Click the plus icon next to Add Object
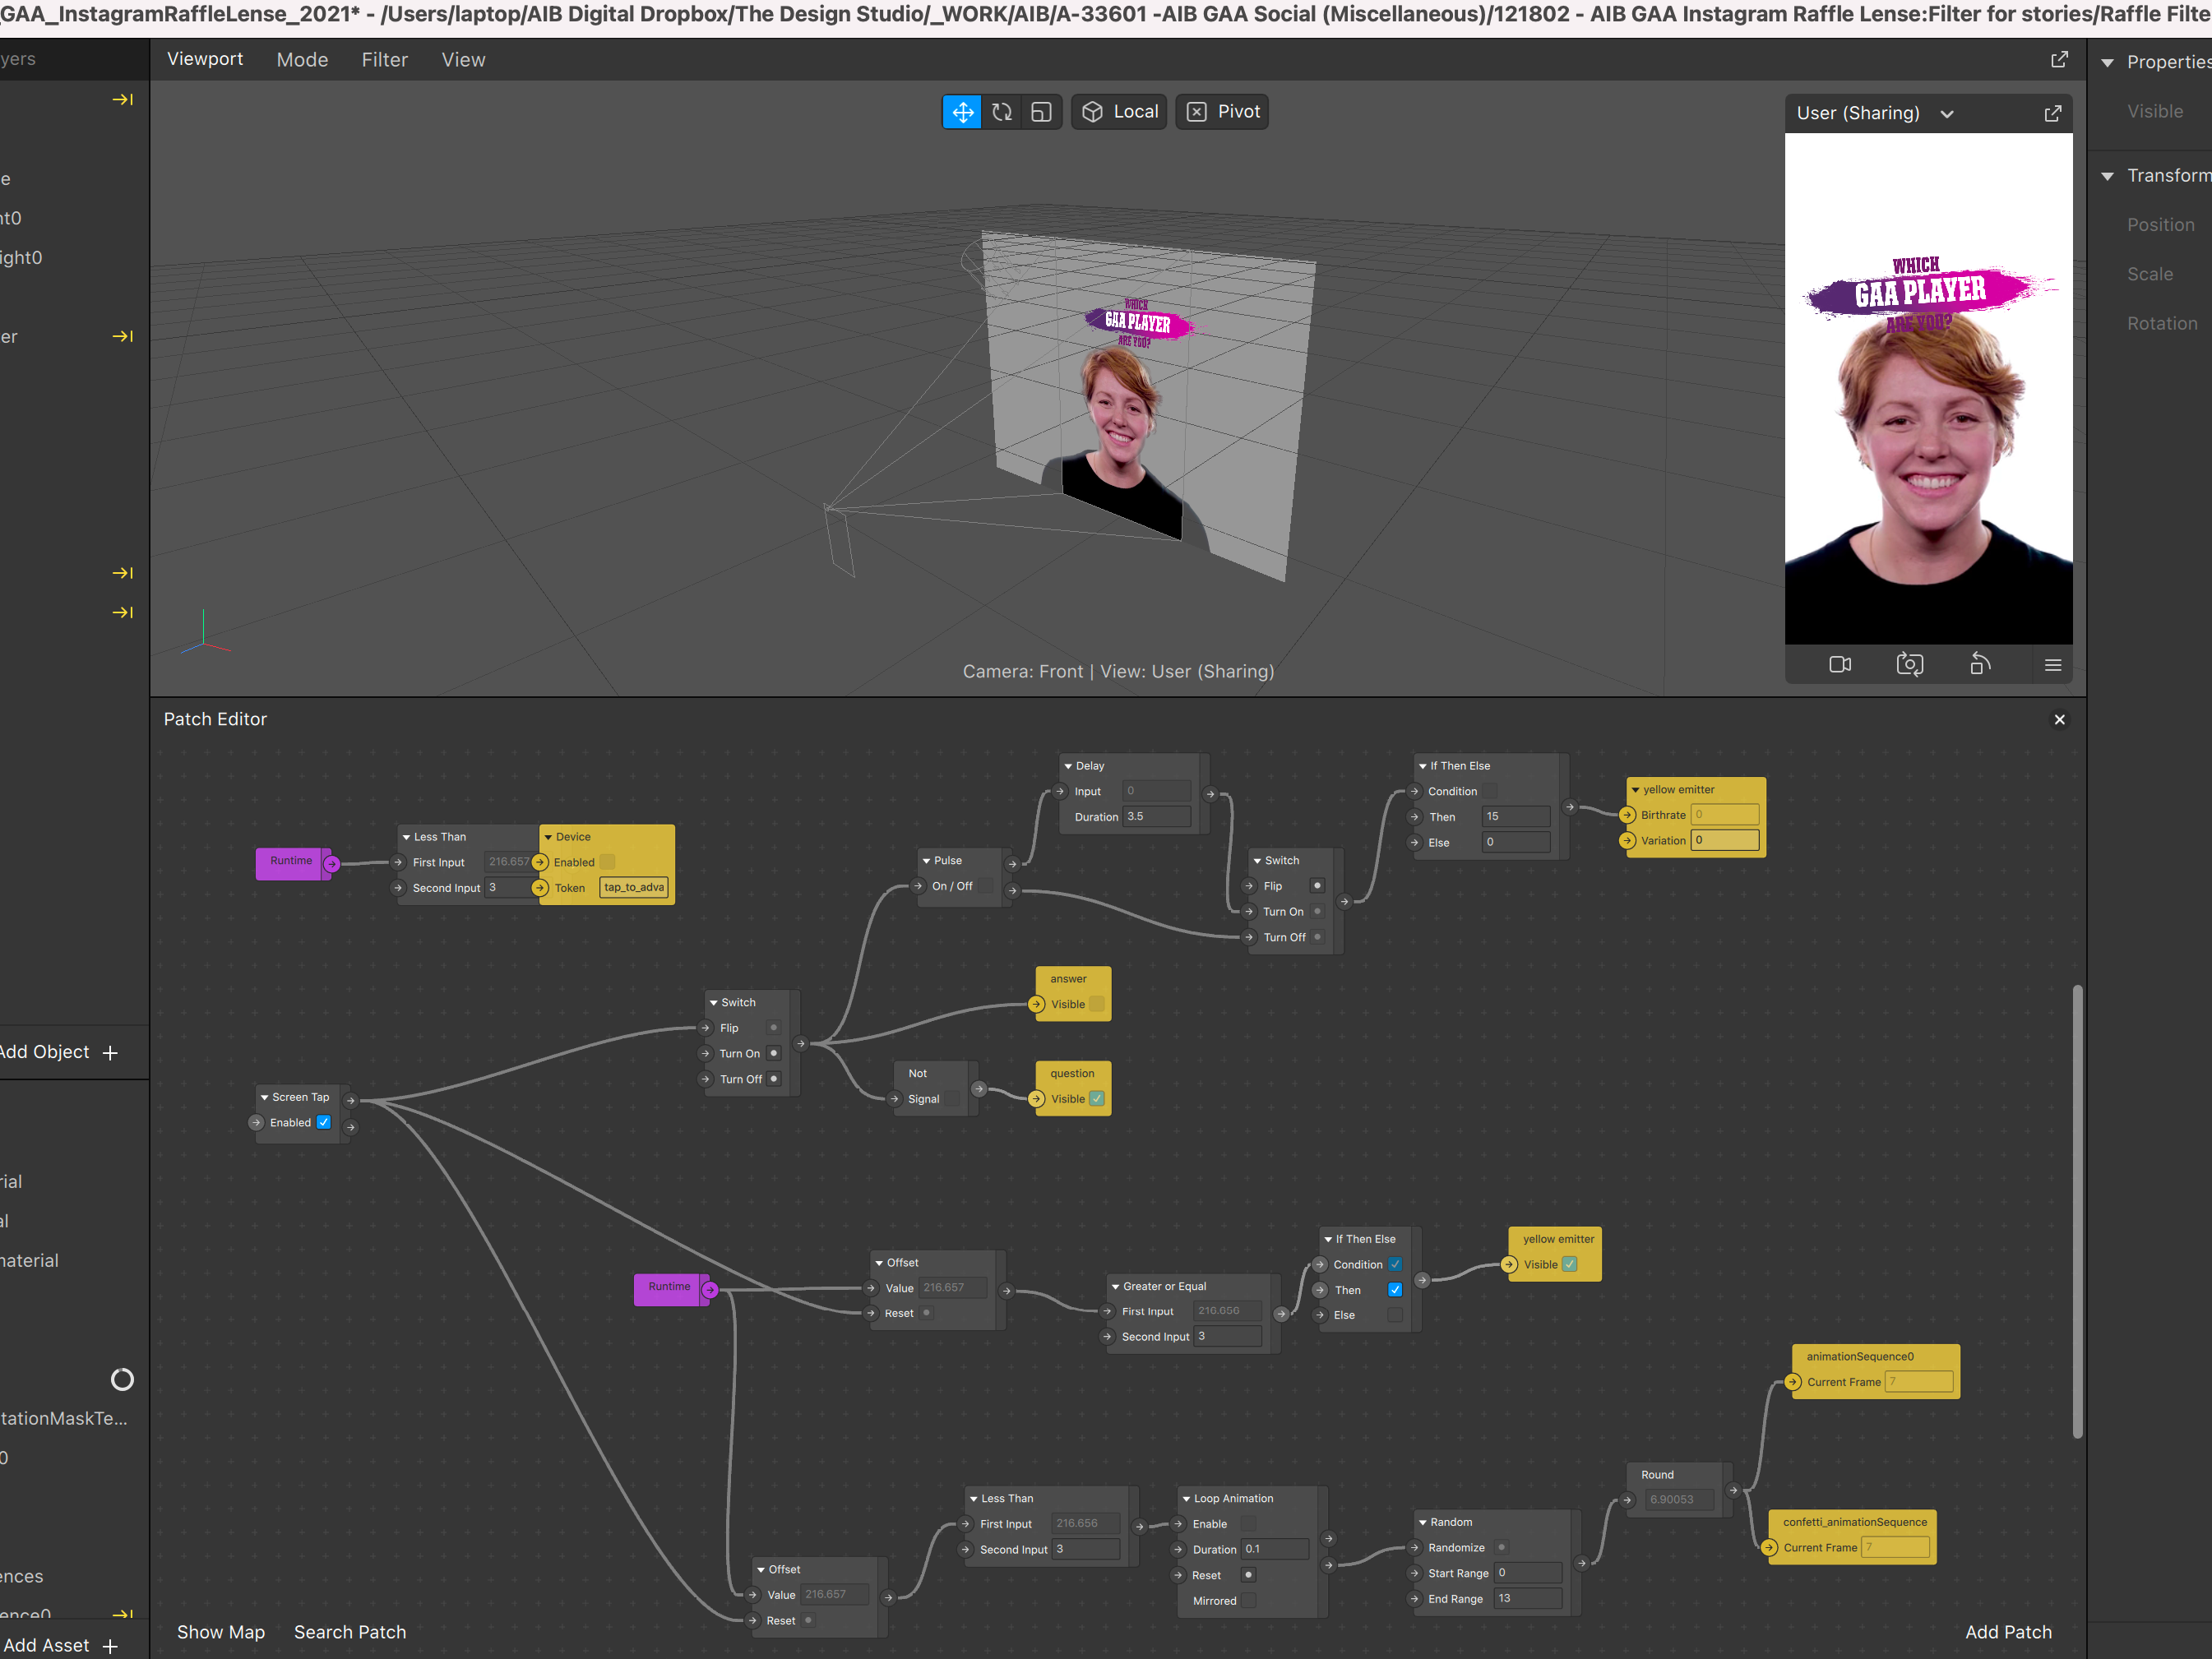The width and height of the screenshot is (2212, 1659). click(110, 1053)
